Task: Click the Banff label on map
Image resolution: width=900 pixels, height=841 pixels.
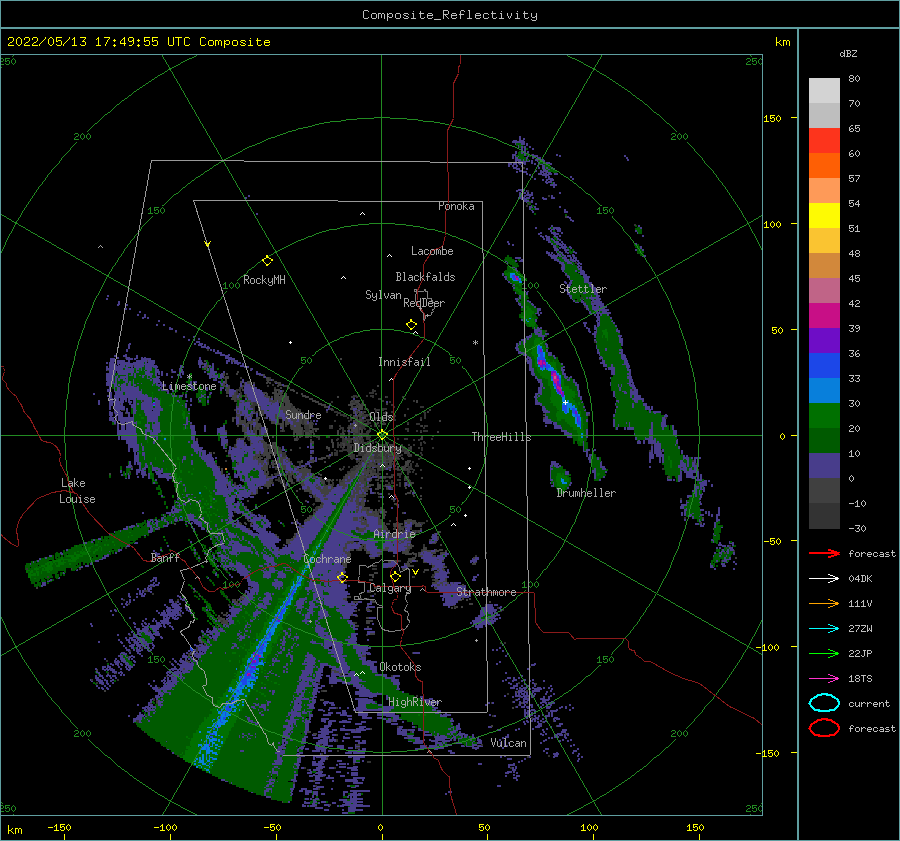Action: pos(165,557)
